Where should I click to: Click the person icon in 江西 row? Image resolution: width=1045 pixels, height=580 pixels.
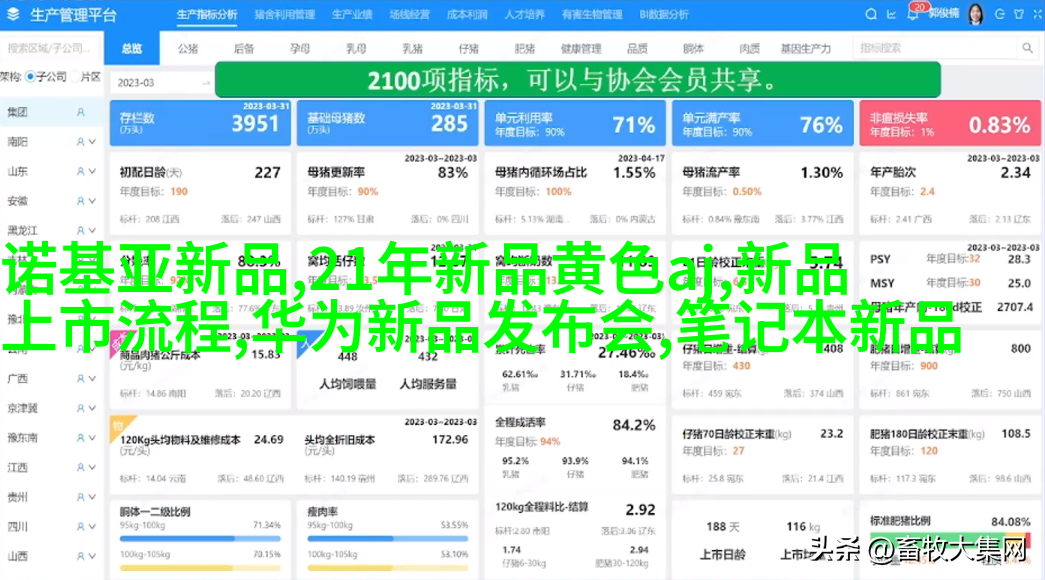[x=81, y=467]
